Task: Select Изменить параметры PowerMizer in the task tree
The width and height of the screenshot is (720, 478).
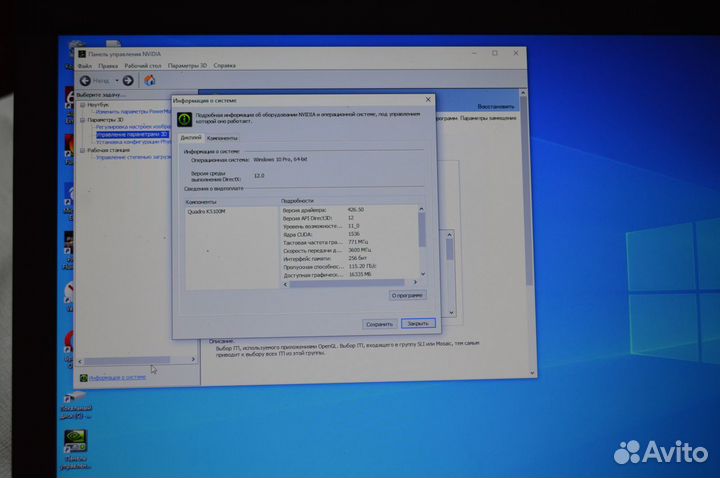Action: (x=133, y=112)
